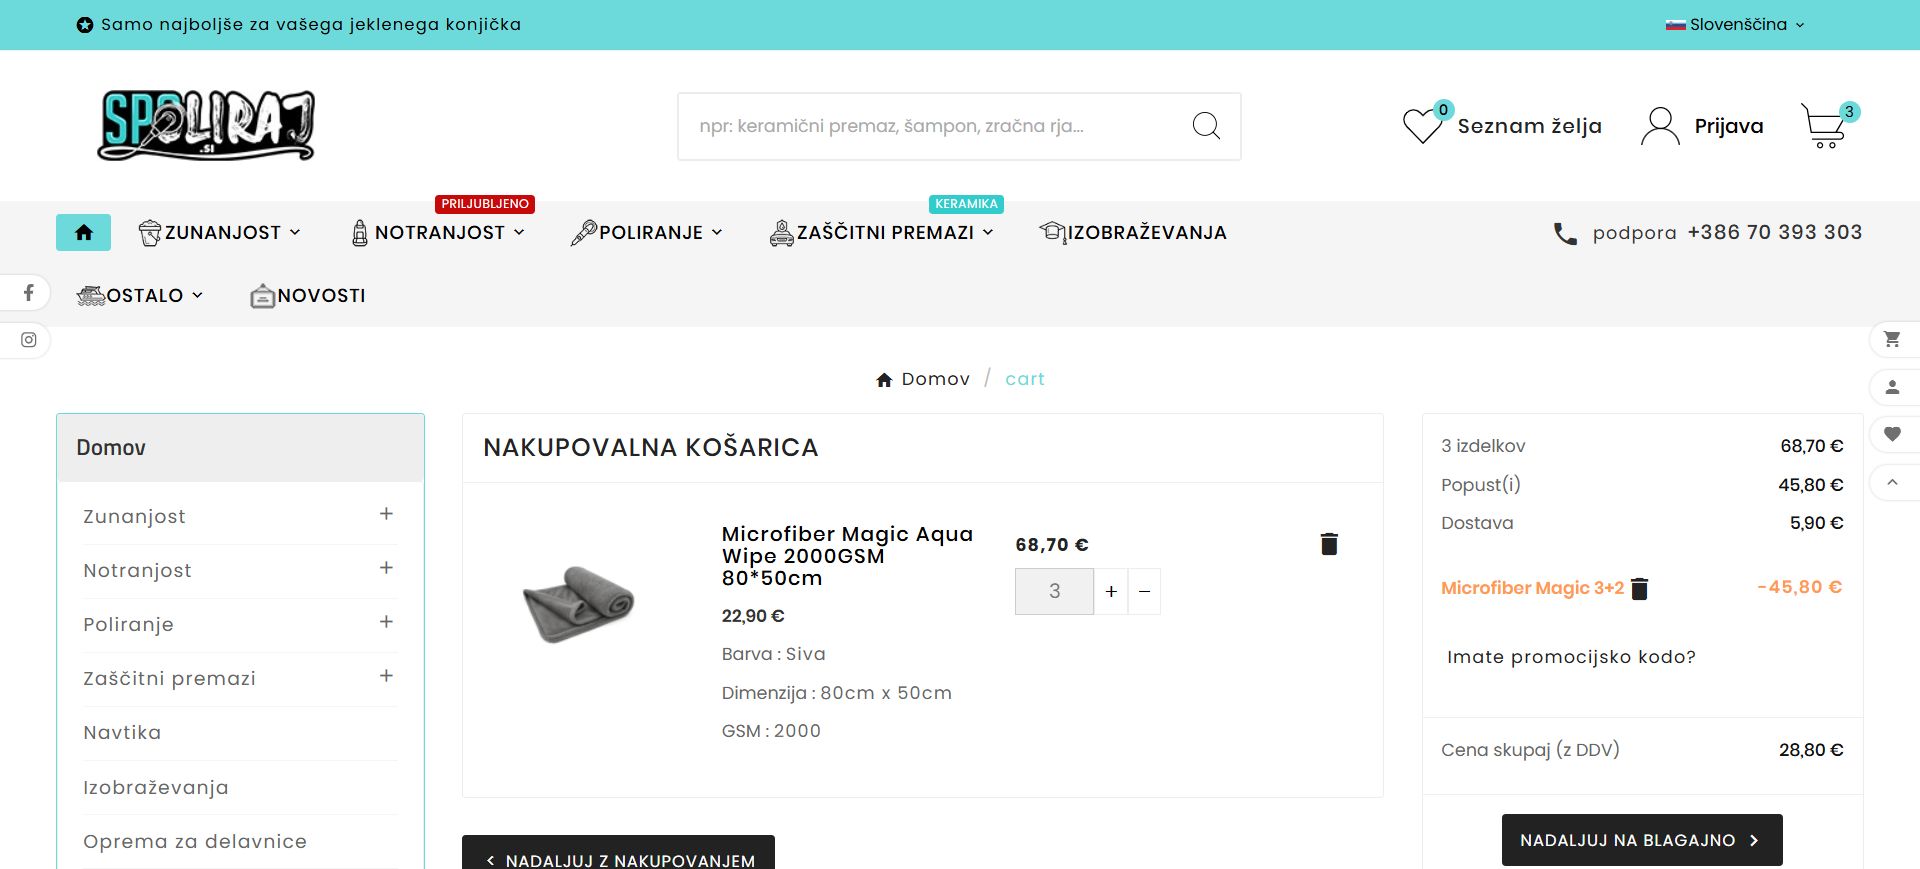Viewport: 1920px width, 869px height.
Task: Expand the ZUNANJOST menu
Action: tap(219, 233)
